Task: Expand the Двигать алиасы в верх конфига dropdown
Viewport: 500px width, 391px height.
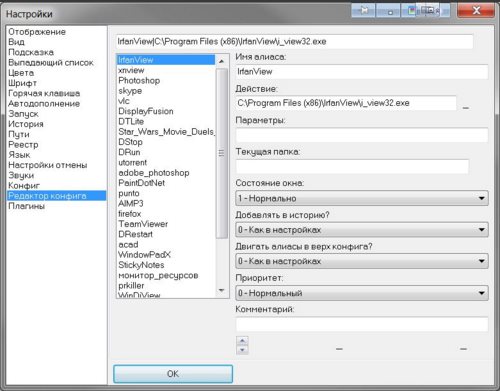Action: click(x=362, y=261)
